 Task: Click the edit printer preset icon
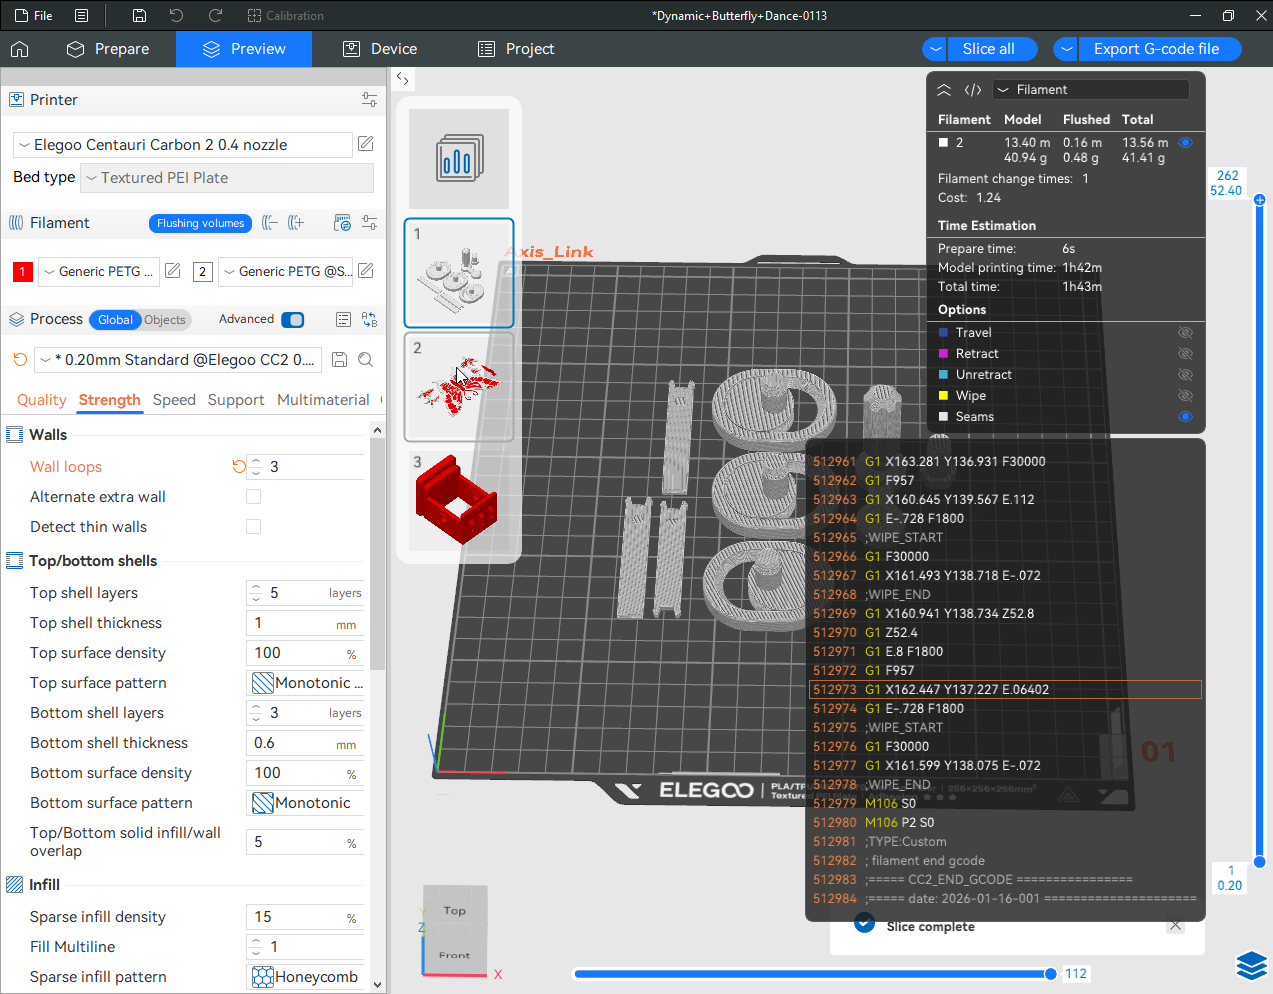click(x=366, y=144)
